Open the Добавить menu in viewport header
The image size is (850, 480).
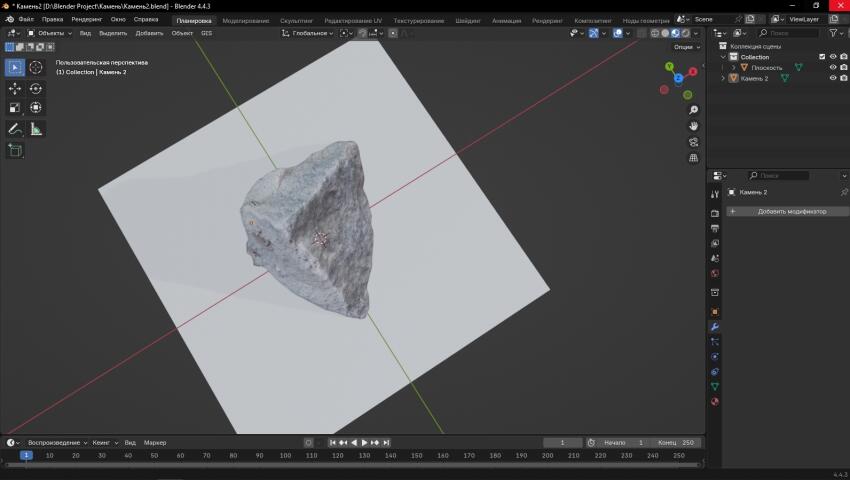tap(149, 33)
